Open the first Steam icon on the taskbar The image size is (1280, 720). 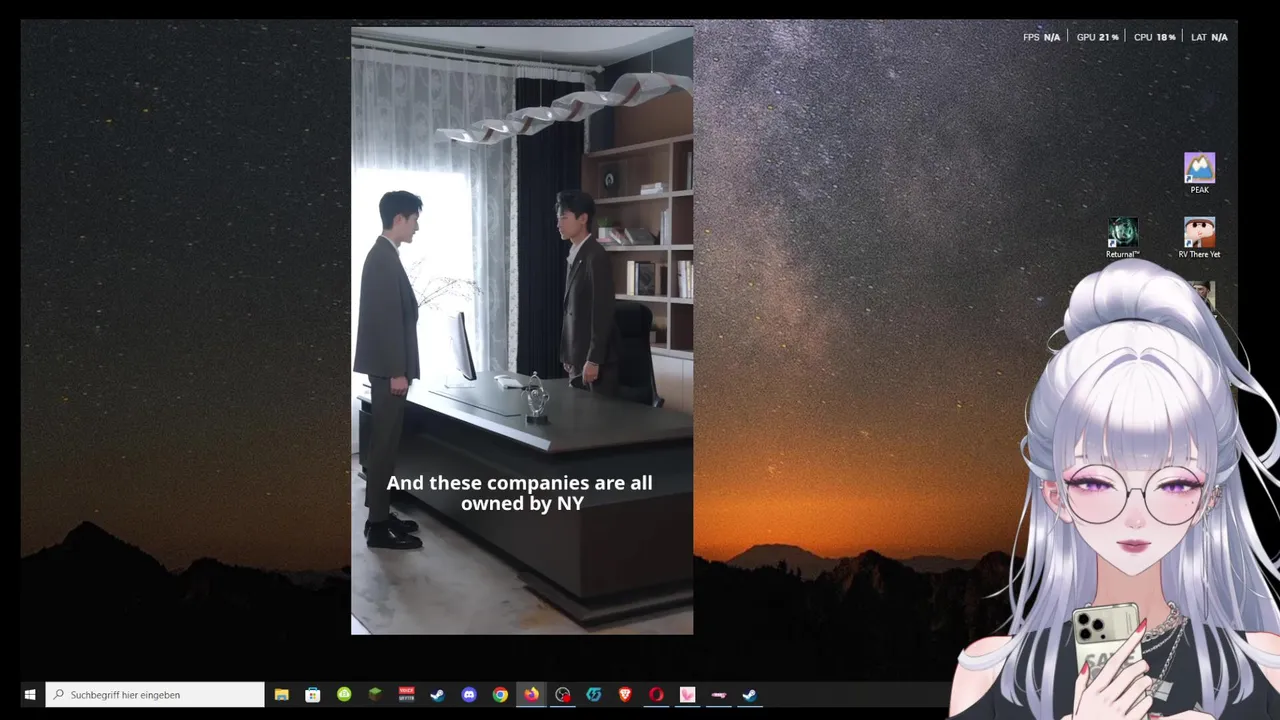[x=438, y=694]
